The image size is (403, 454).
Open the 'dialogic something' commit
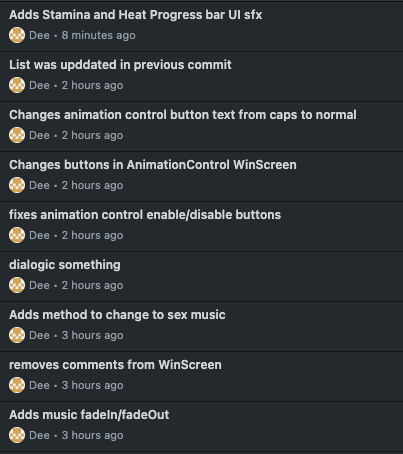coord(65,265)
